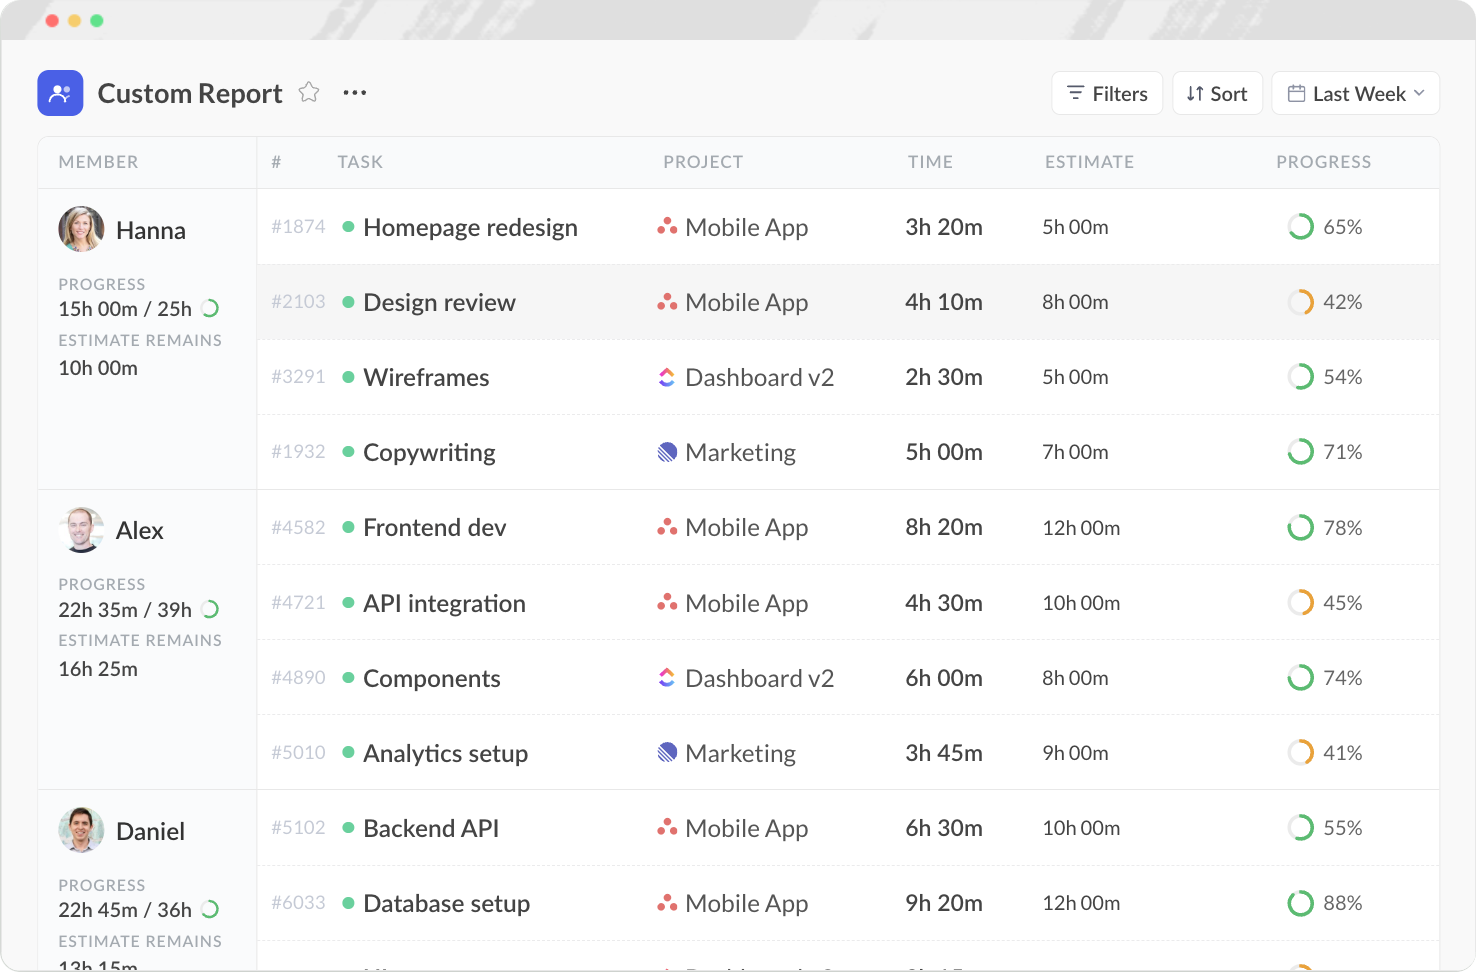
Task: Click the TASK column header
Action: pos(360,162)
